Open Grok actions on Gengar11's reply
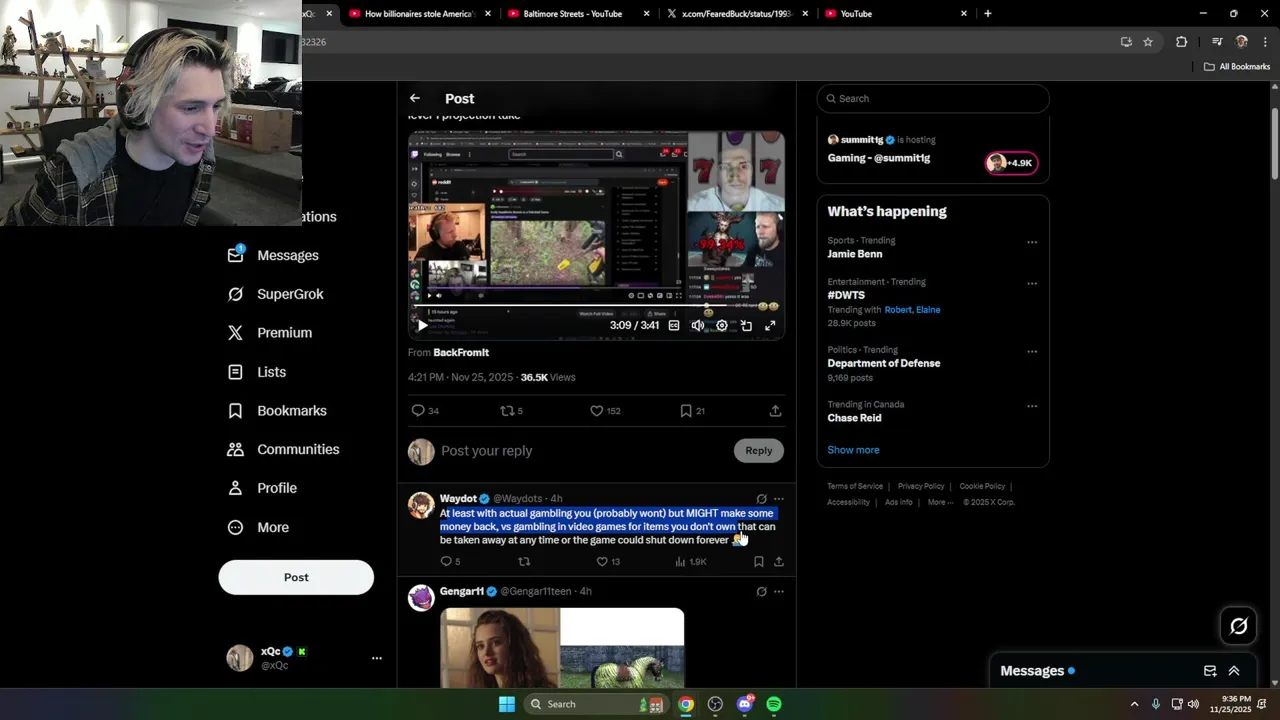This screenshot has height=720, width=1280. point(762,591)
